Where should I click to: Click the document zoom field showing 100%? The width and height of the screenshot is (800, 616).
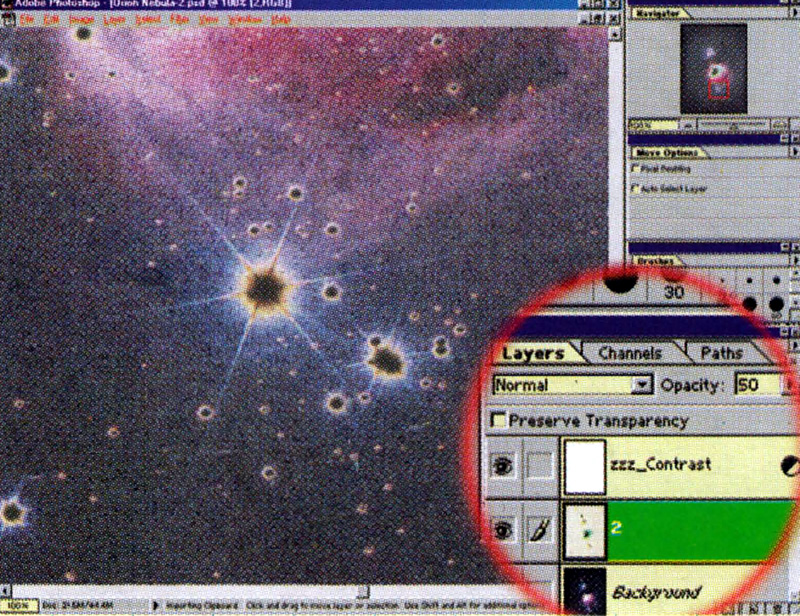(19, 606)
